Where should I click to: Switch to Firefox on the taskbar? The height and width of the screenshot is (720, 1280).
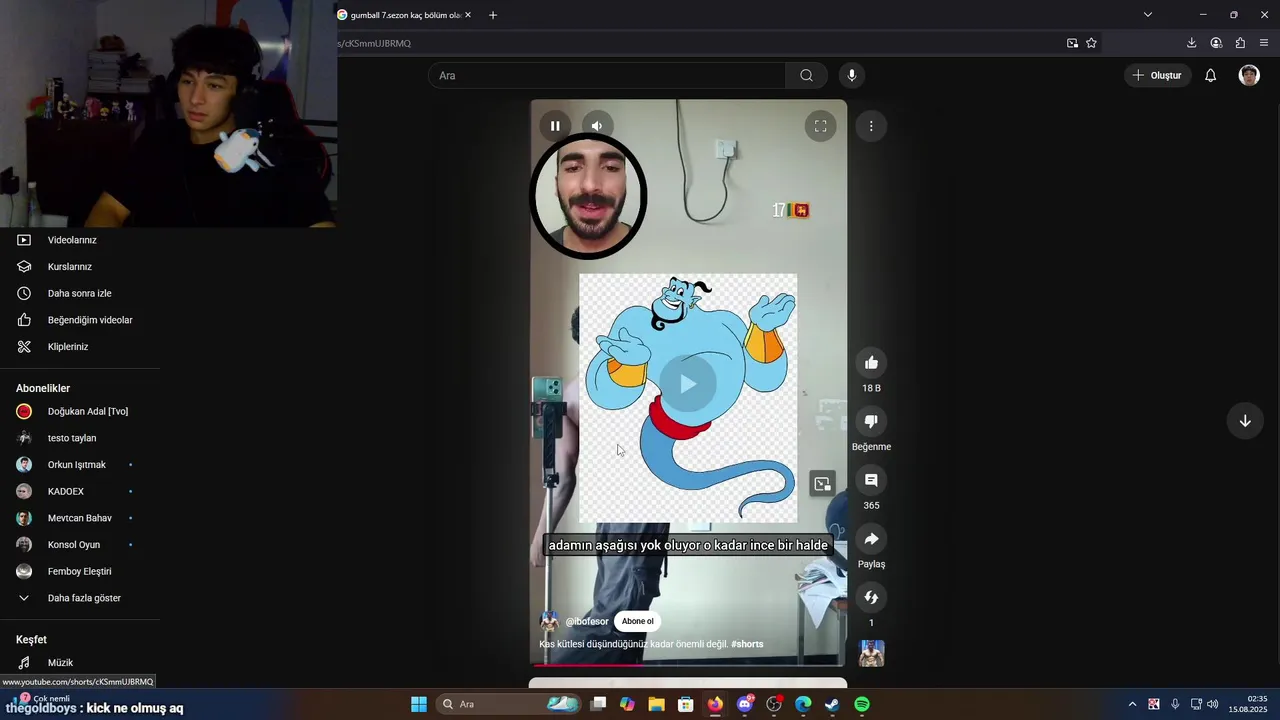click(715, 704)
